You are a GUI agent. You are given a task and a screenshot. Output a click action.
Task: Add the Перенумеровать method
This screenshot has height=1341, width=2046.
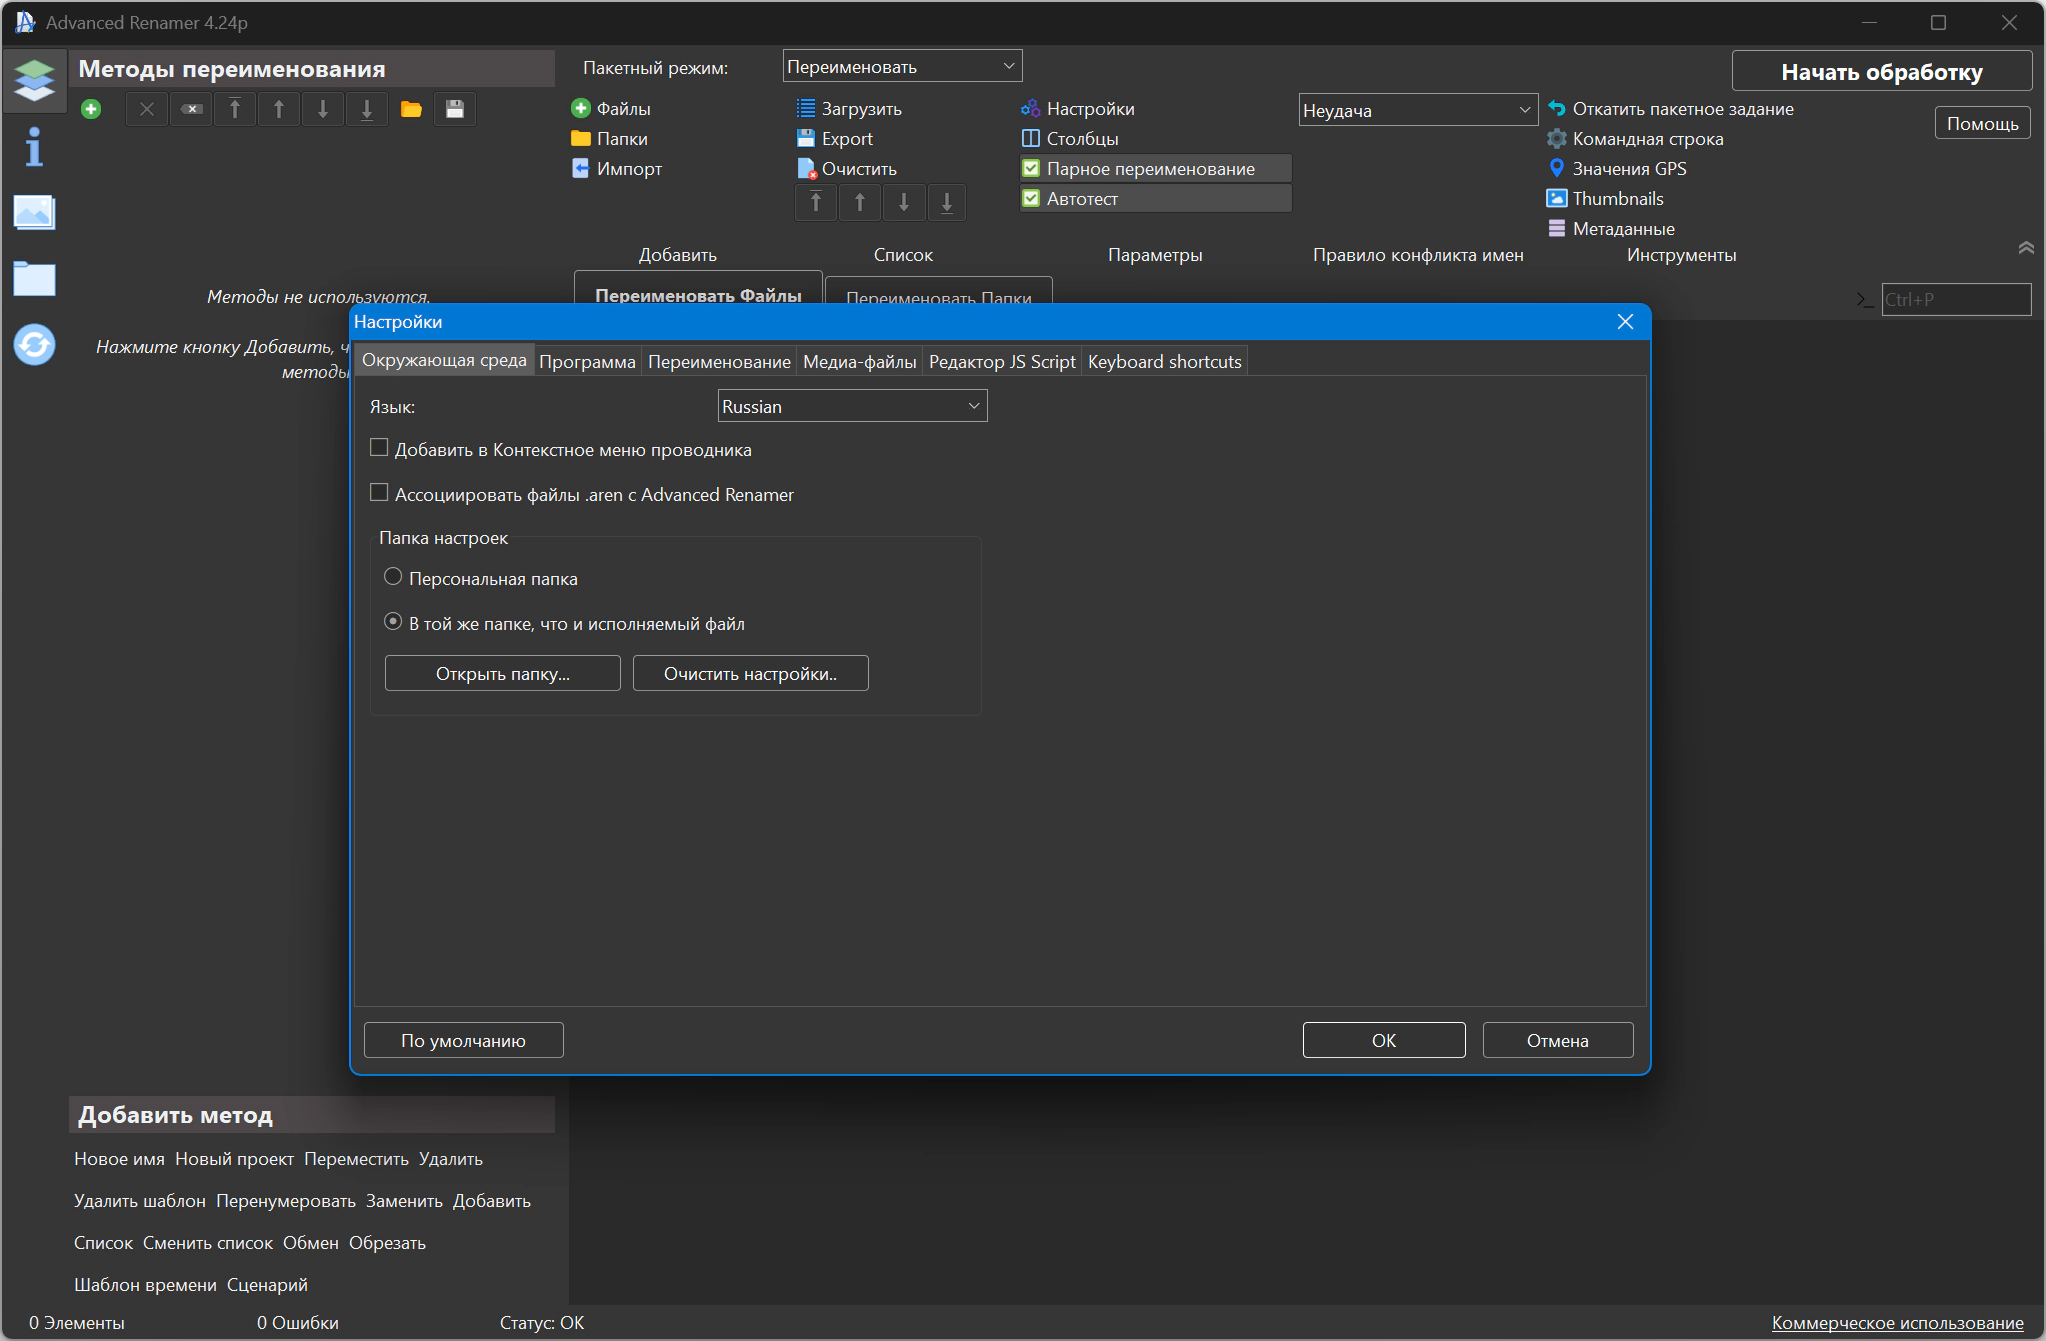pyautogui.click(x=286, y=1201)
